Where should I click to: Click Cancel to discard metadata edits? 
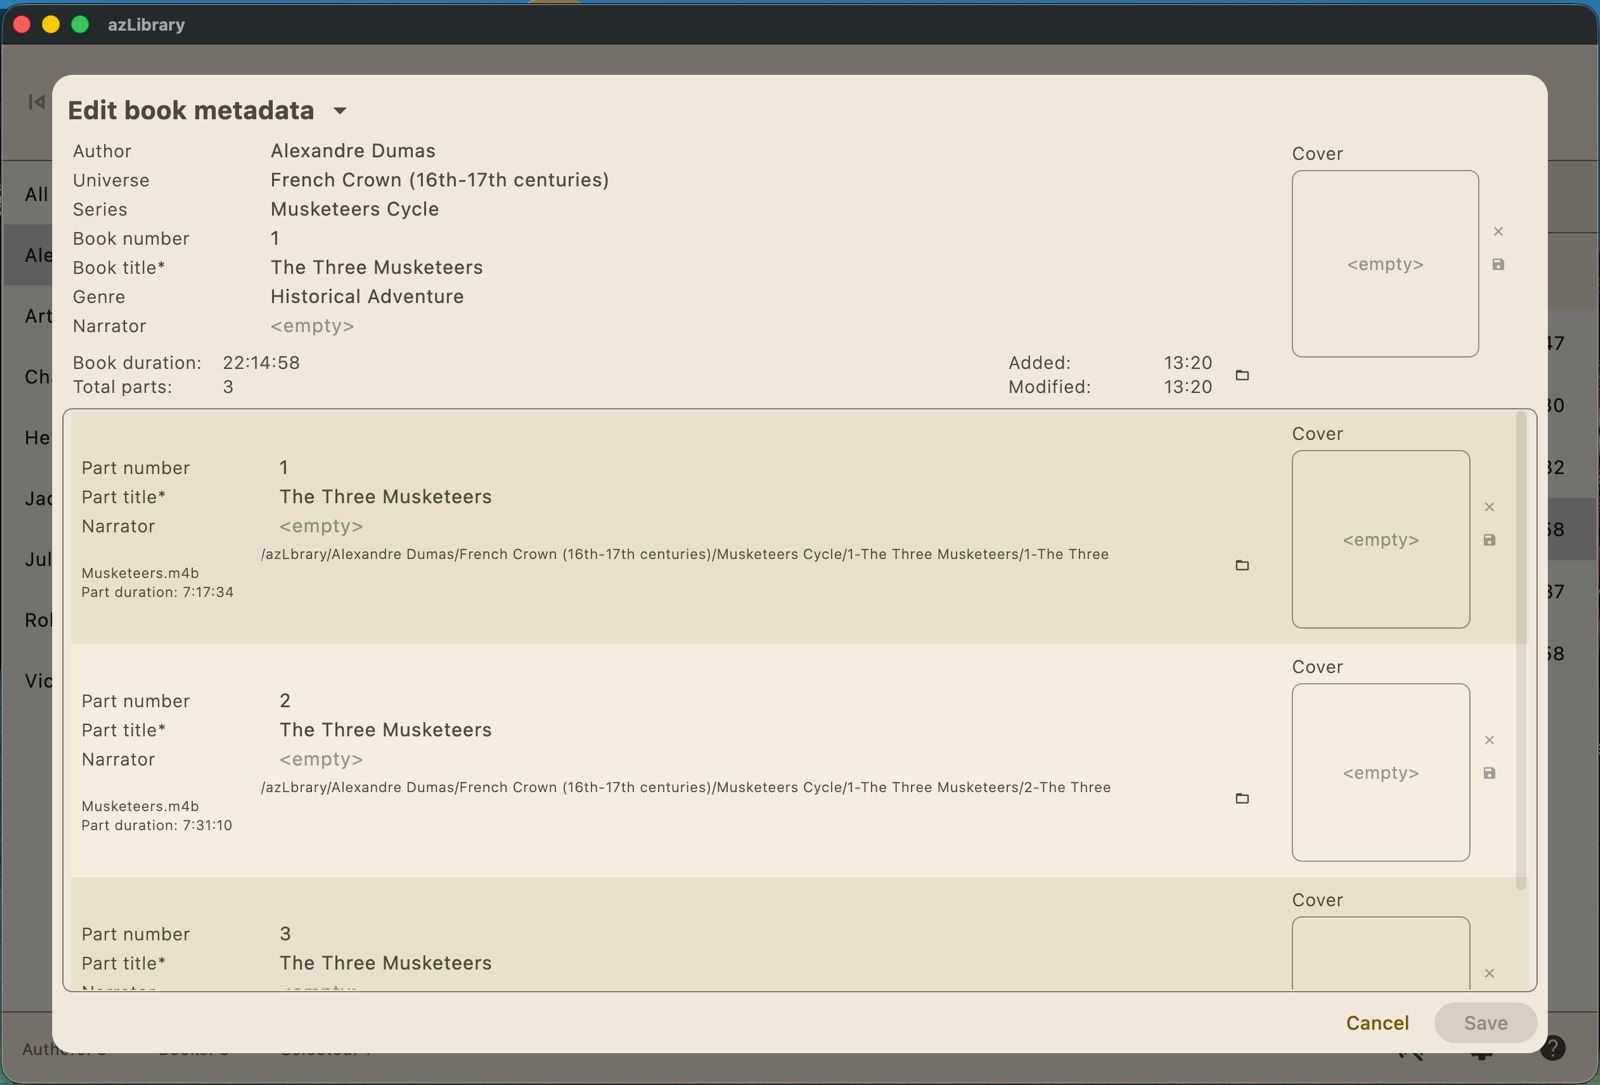tap(1377, 1023)
